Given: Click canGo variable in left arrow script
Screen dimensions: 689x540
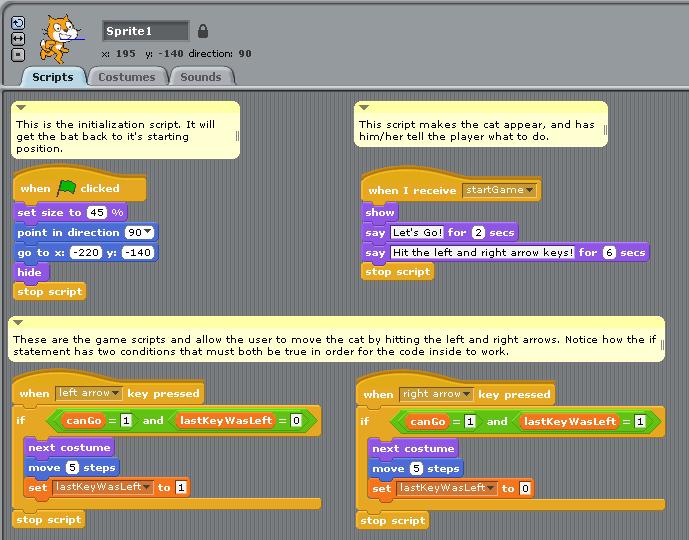Looking at the screenshot, I should [83, 420].
